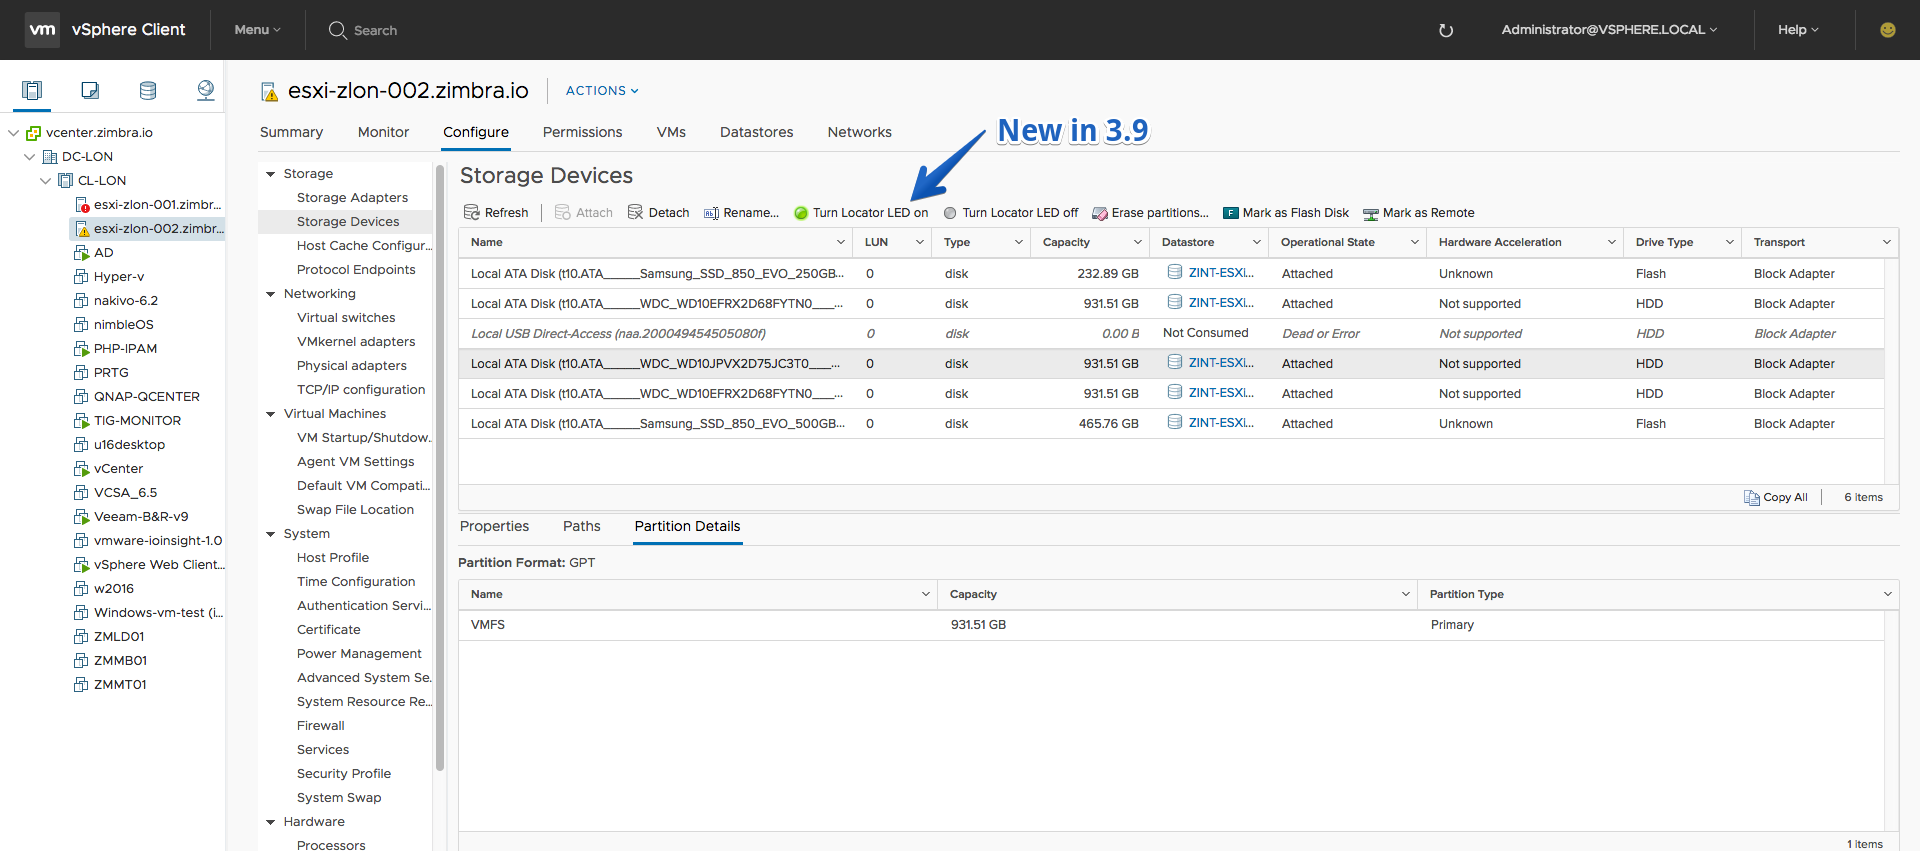Turn Locator LED on green icon
The width and height of the screenshot is (1920, 851).
801,213
